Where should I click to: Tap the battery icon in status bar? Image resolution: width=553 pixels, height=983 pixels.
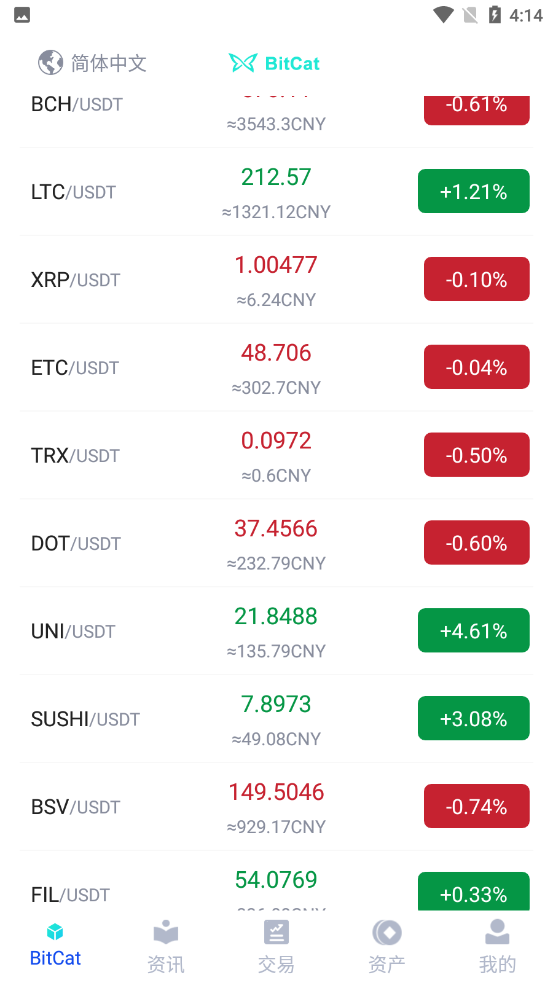pos(495,14)
